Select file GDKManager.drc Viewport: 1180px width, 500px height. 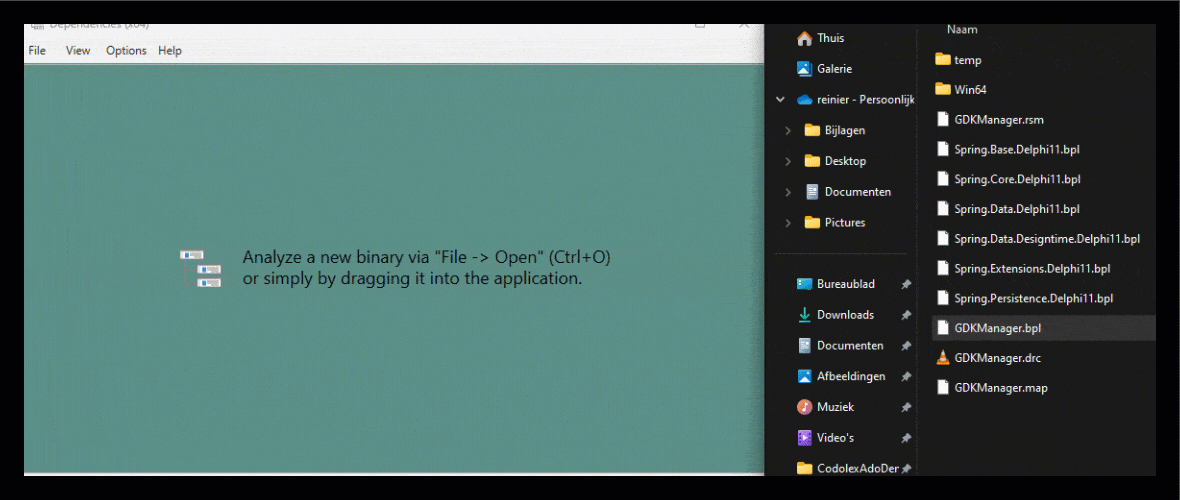click(997, 358)
